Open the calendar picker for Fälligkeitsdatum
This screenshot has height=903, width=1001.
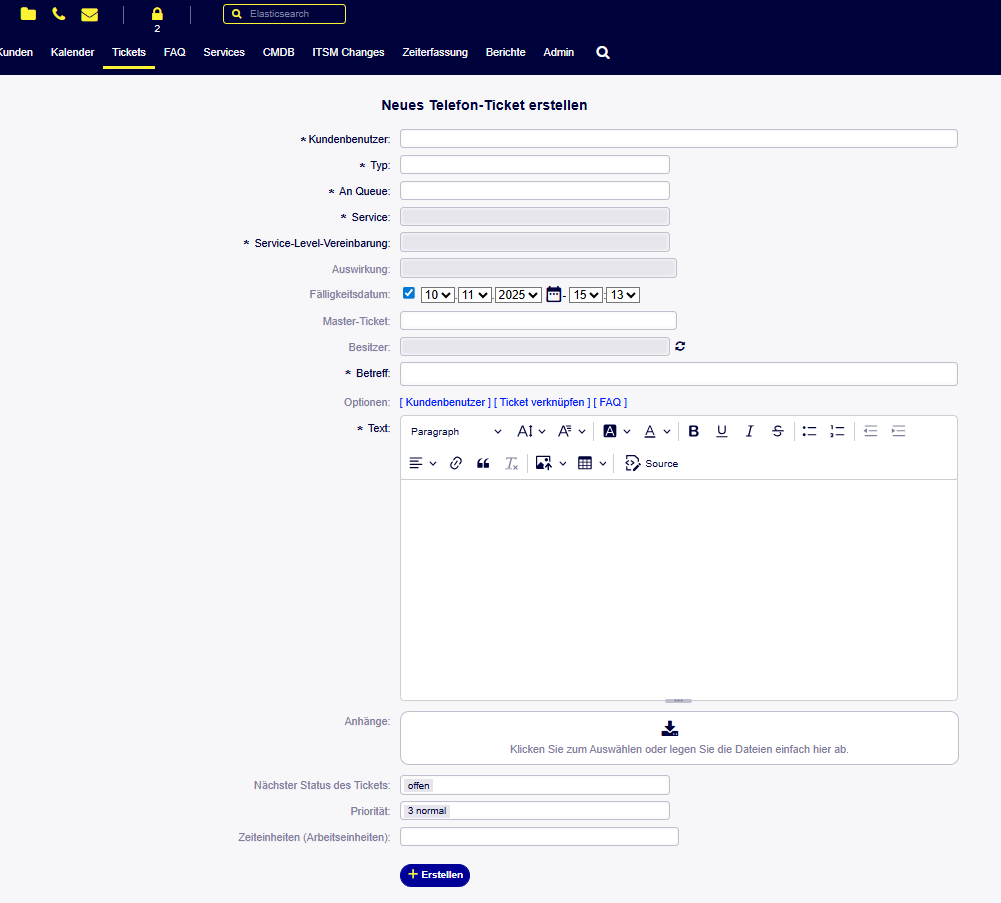(553, 294)
